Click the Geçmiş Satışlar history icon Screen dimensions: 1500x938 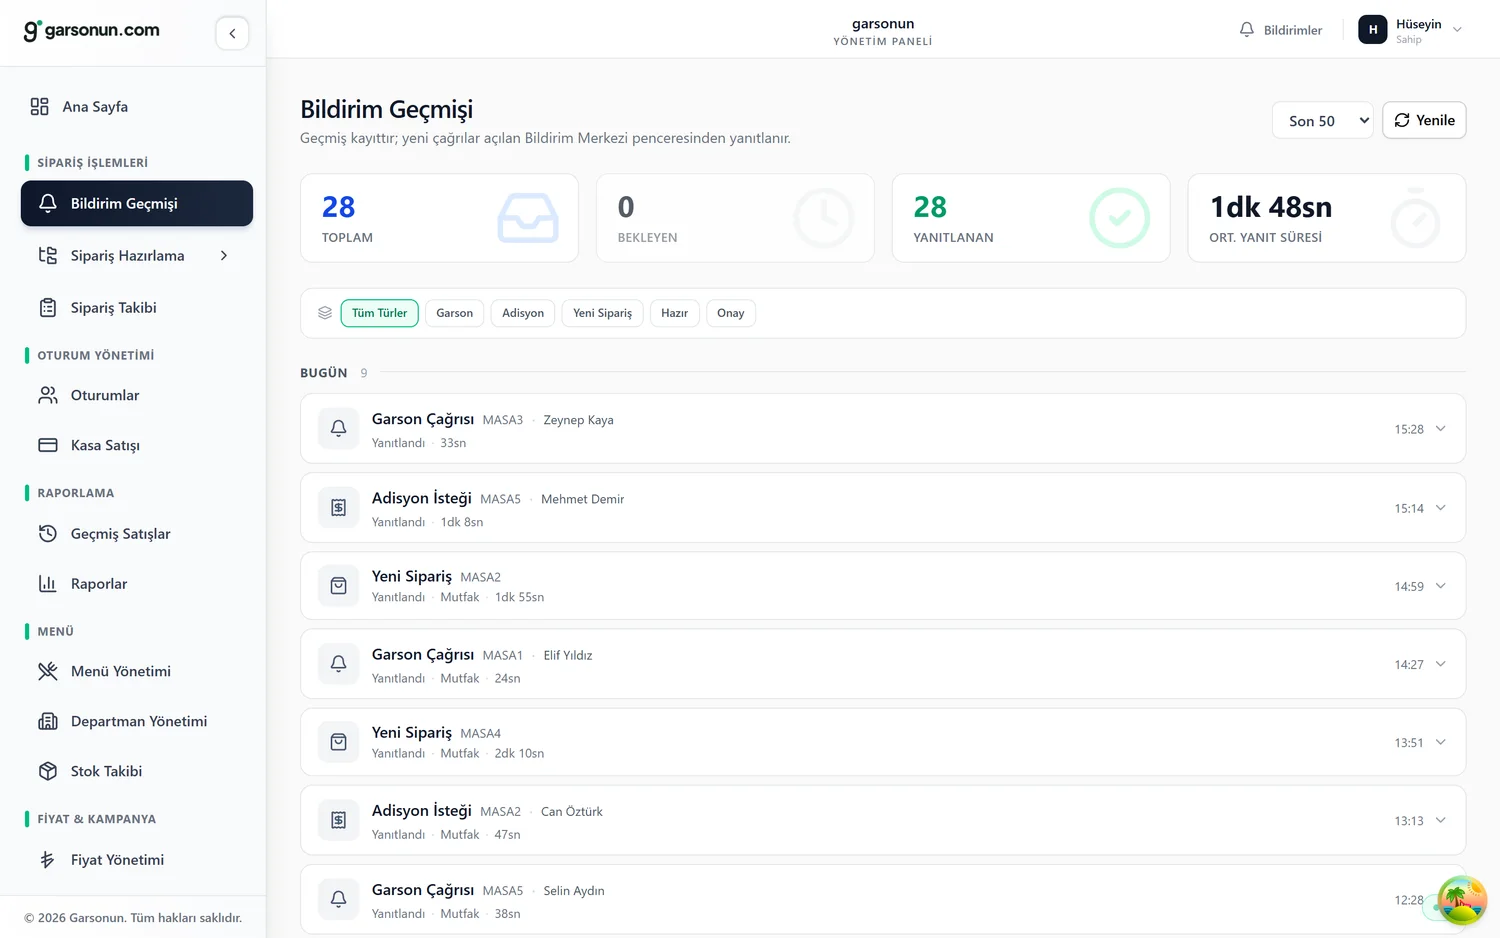pos(47,534)
